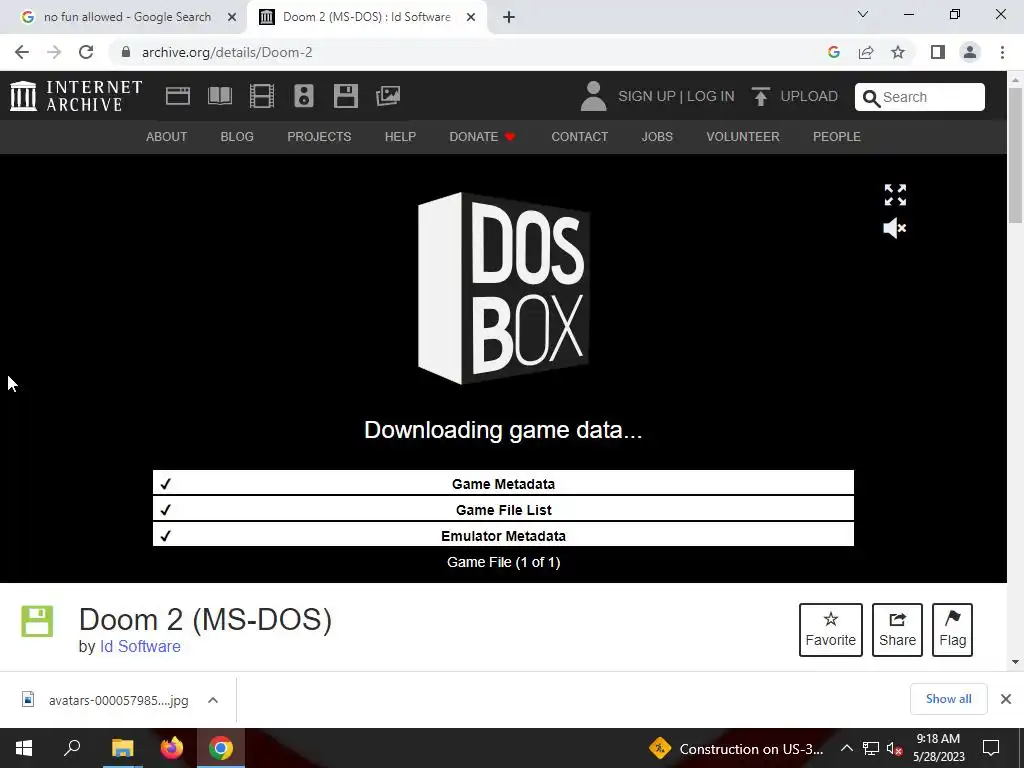
Task: Open the Chrome three-dot menu
Action: tap(1002, 52)
